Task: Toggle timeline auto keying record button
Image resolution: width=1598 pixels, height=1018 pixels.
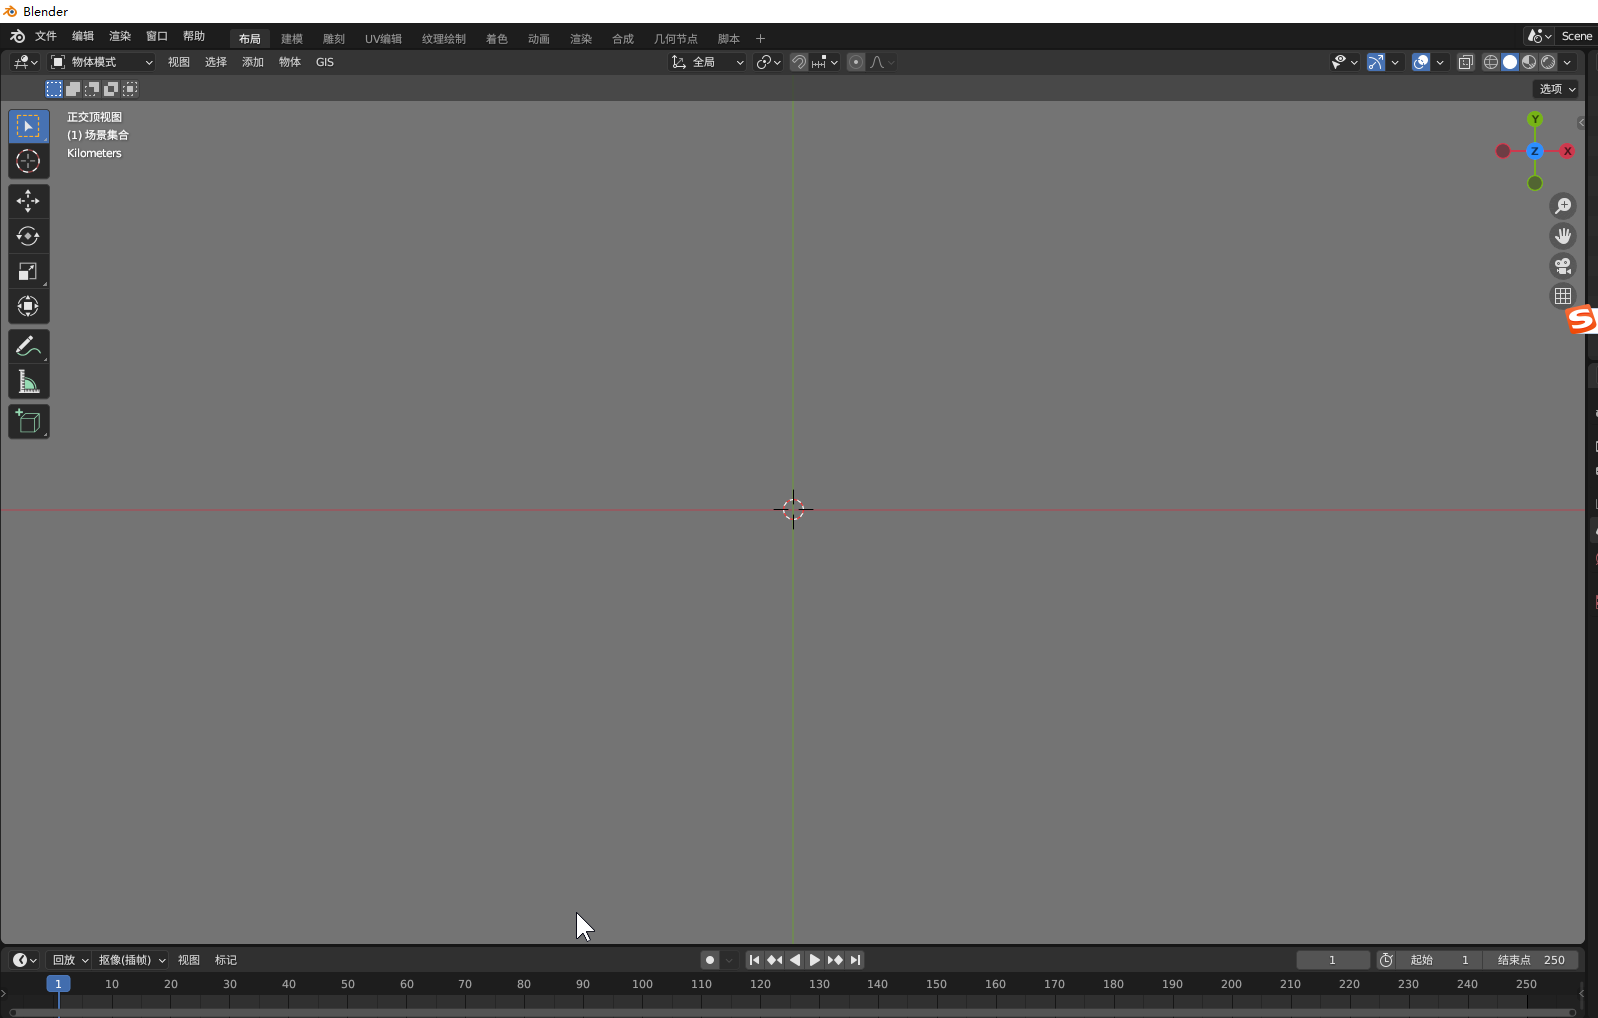Action: pyautogui.click(x=710, y=960)
